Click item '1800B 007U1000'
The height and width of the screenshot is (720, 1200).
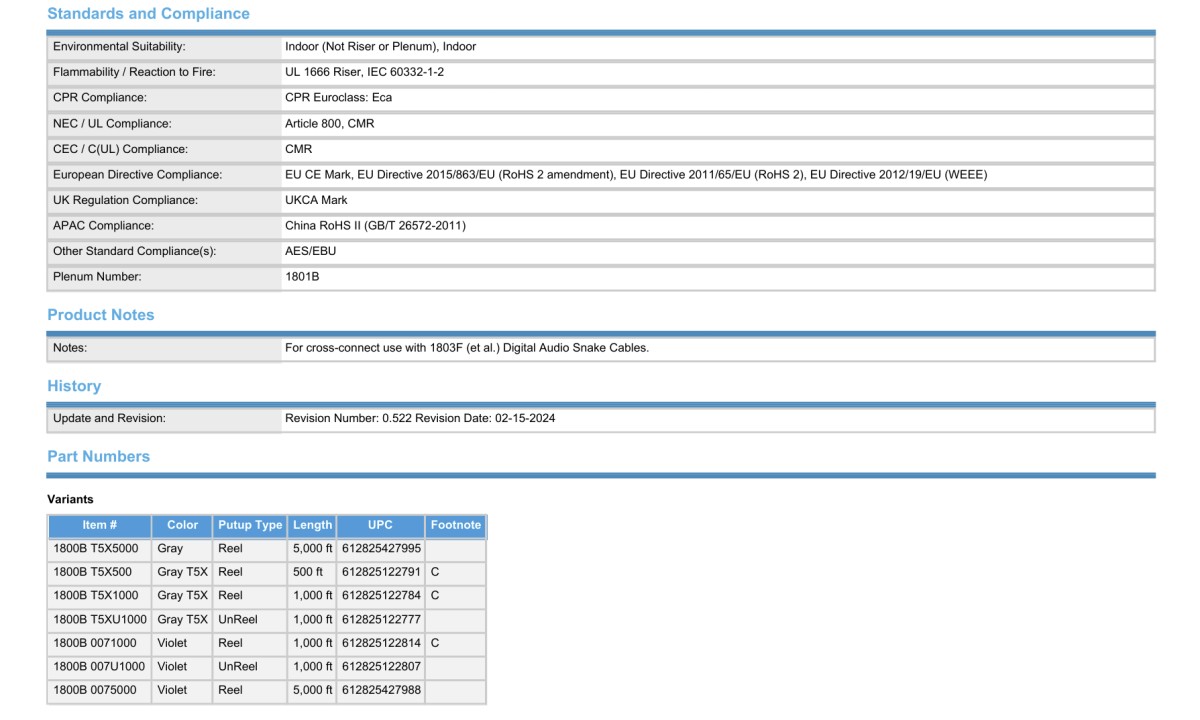[x=99, y=666]
